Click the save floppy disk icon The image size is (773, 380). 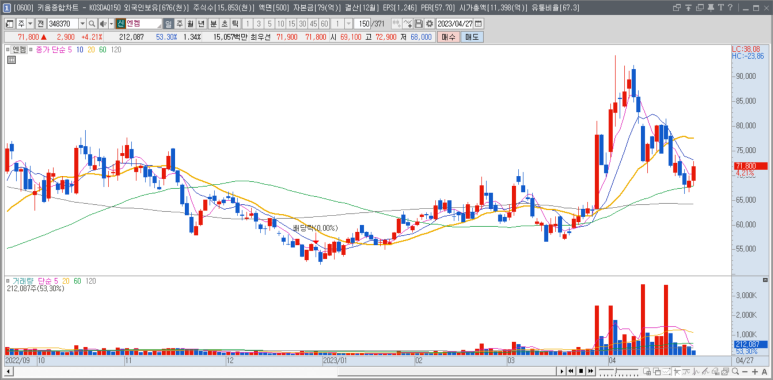coord(419,24)
